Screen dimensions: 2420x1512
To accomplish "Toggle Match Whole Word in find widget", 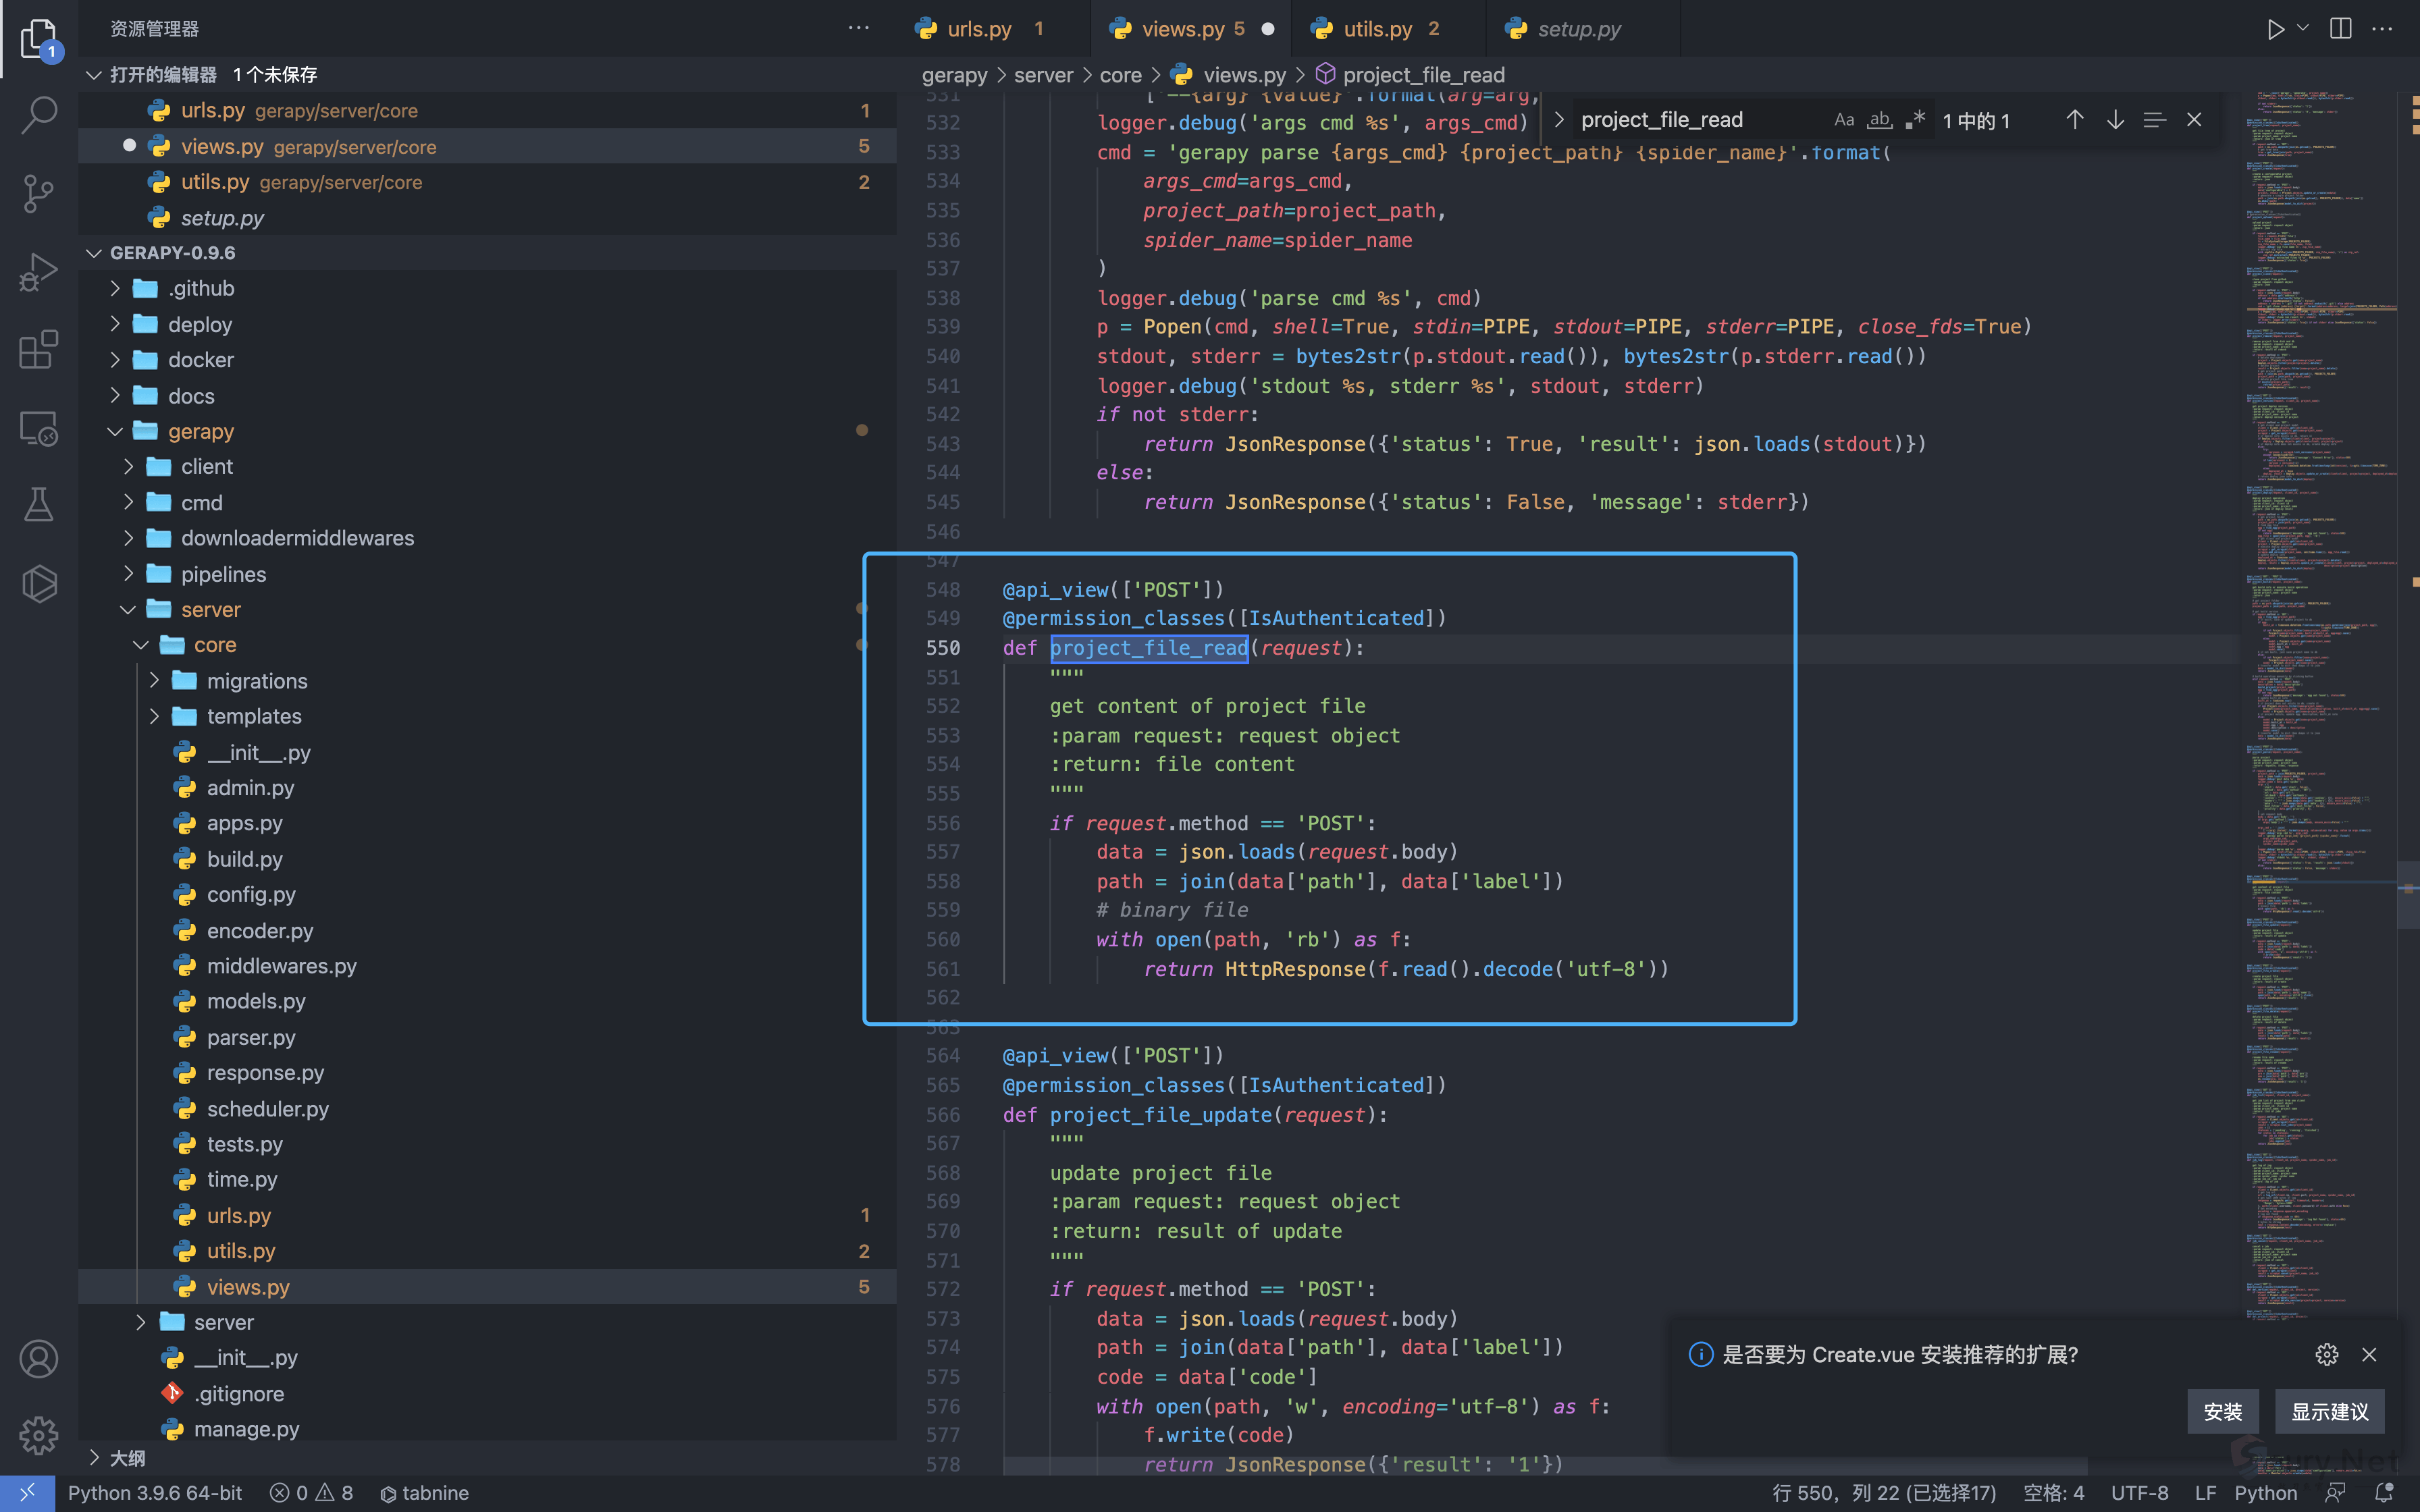I will click(x=1880, y=120).
